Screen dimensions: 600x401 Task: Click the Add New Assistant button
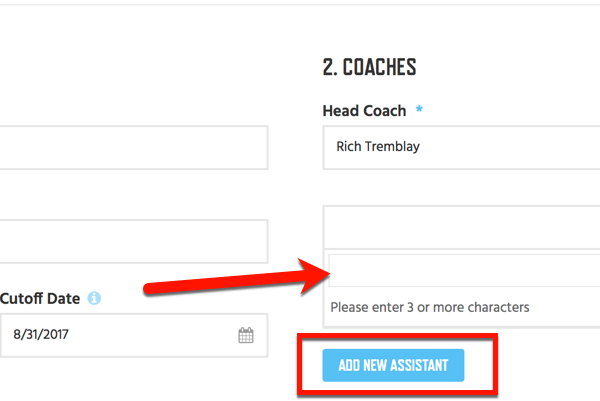point(393,365)
